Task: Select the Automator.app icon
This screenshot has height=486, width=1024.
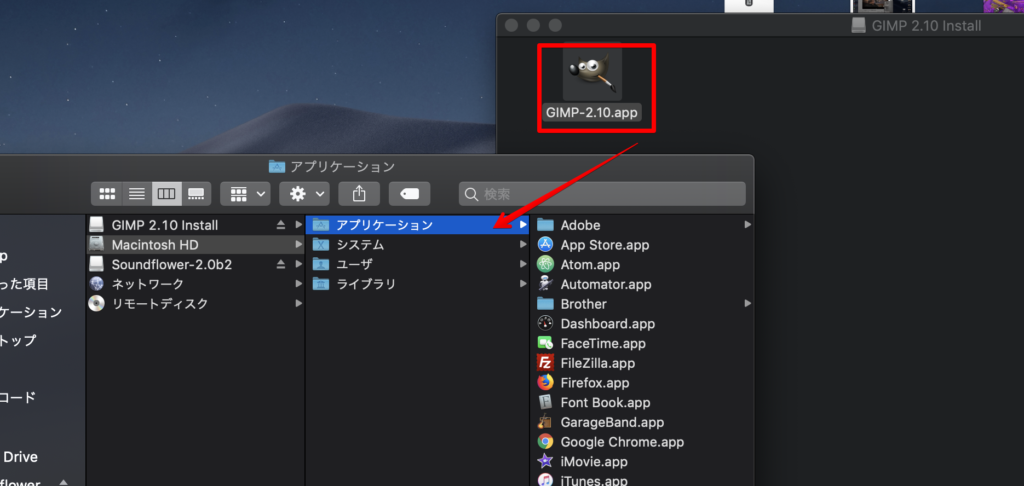Action: [545, 284]
